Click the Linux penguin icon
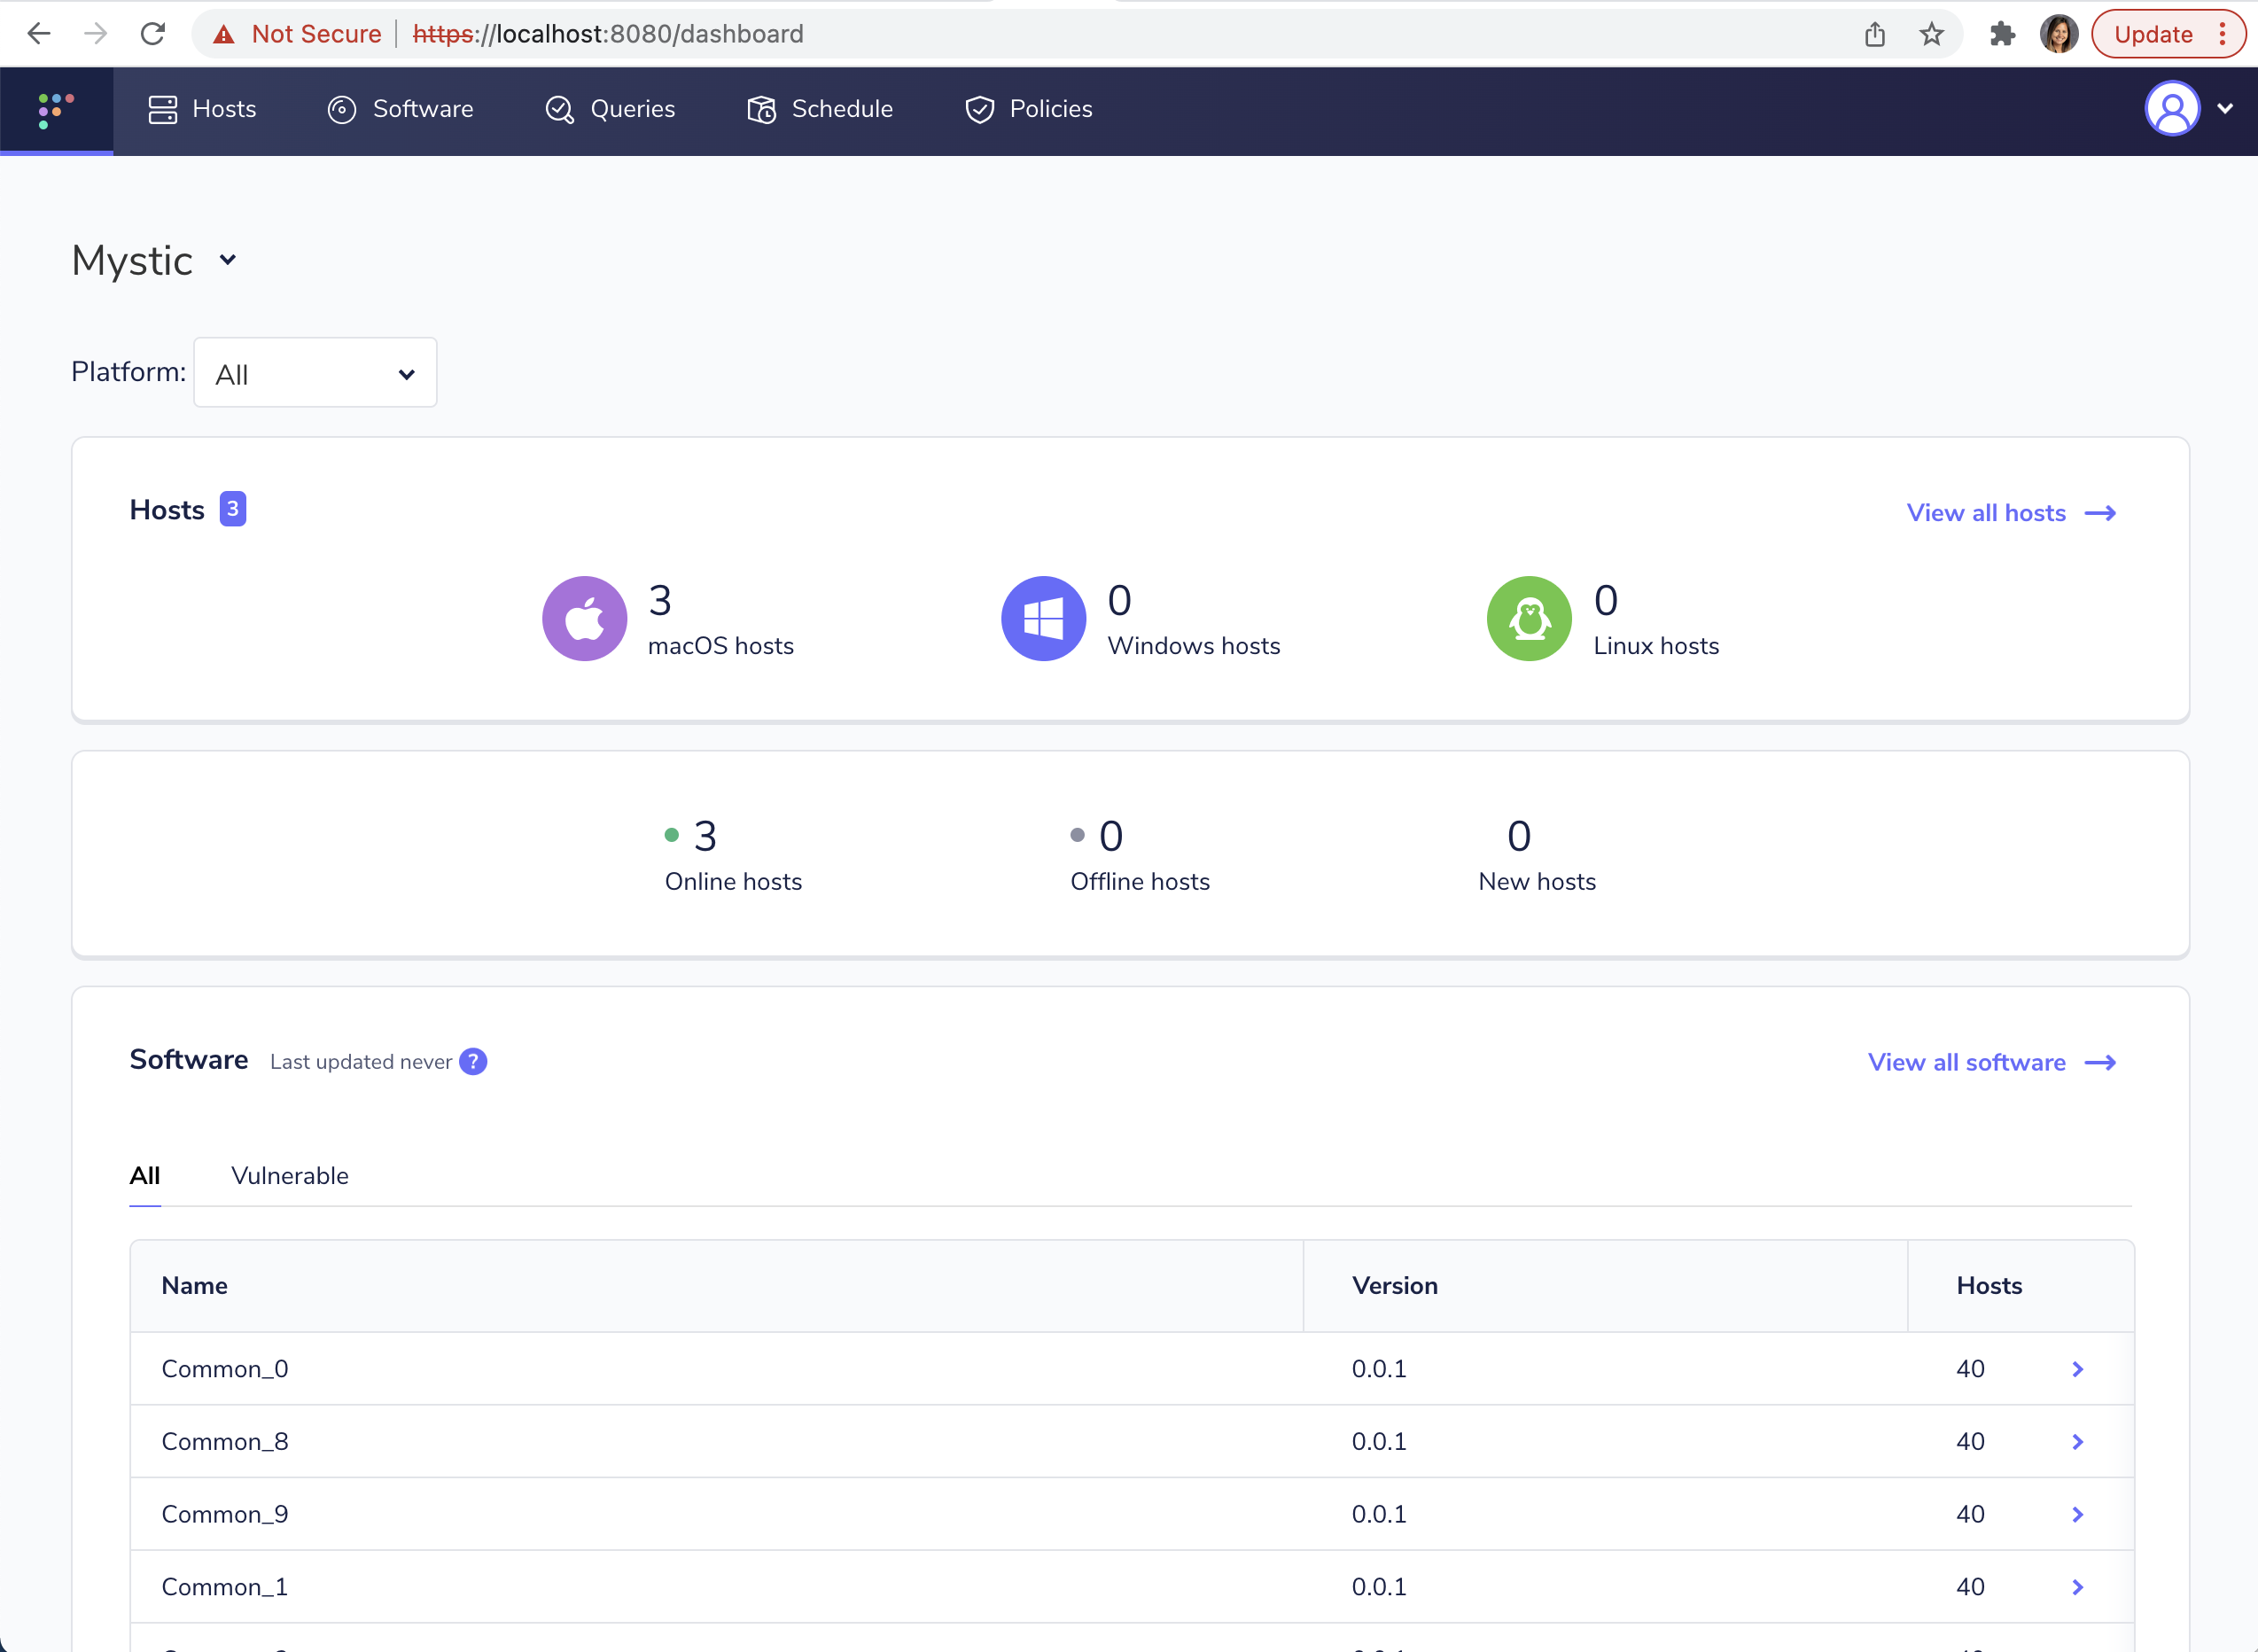This screenshot has height=1652, width=2258. [1529, 619]
